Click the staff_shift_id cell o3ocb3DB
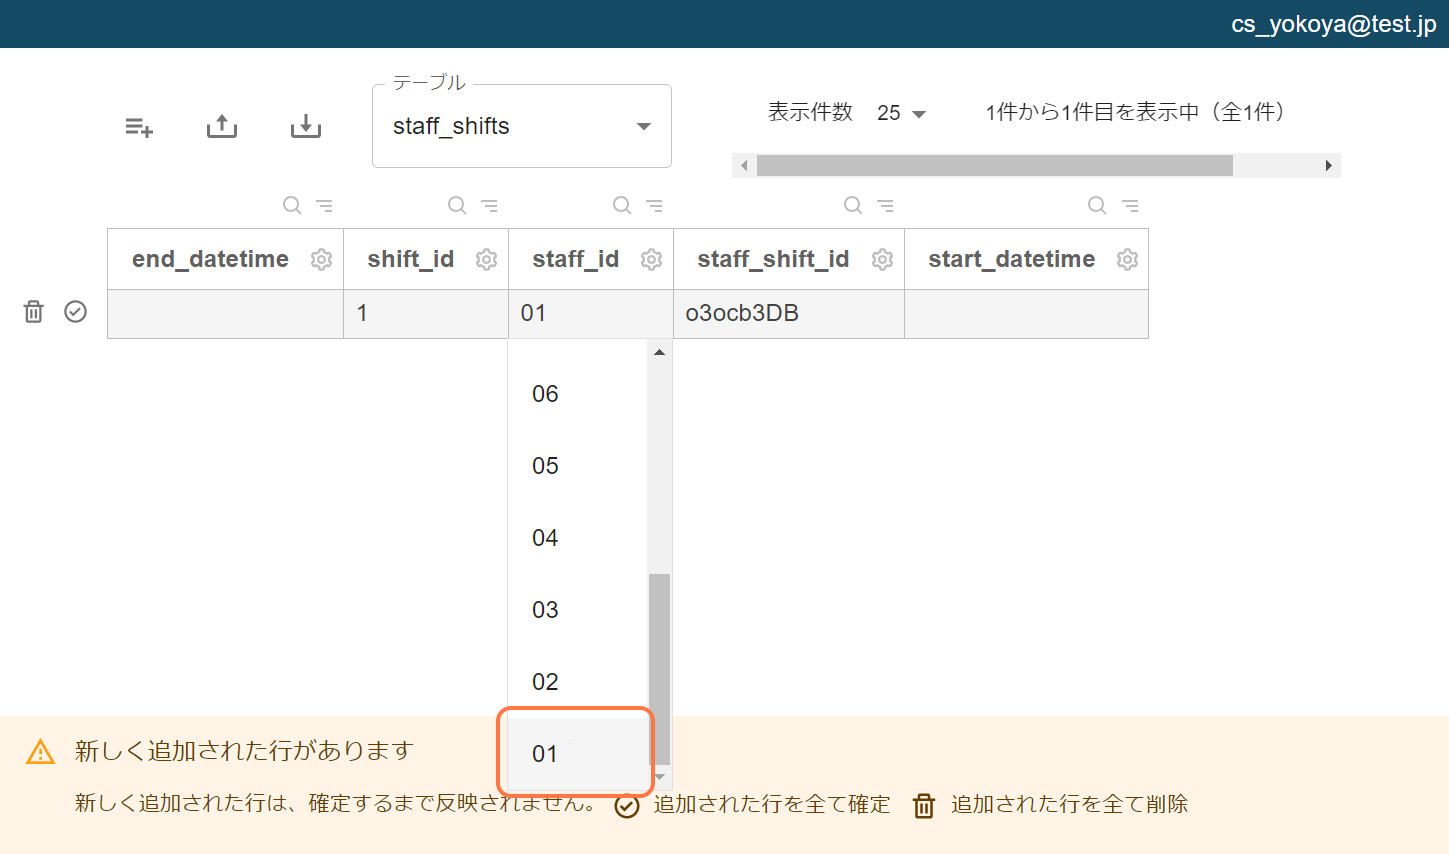 pyautogui.click(x=789, y=314)
